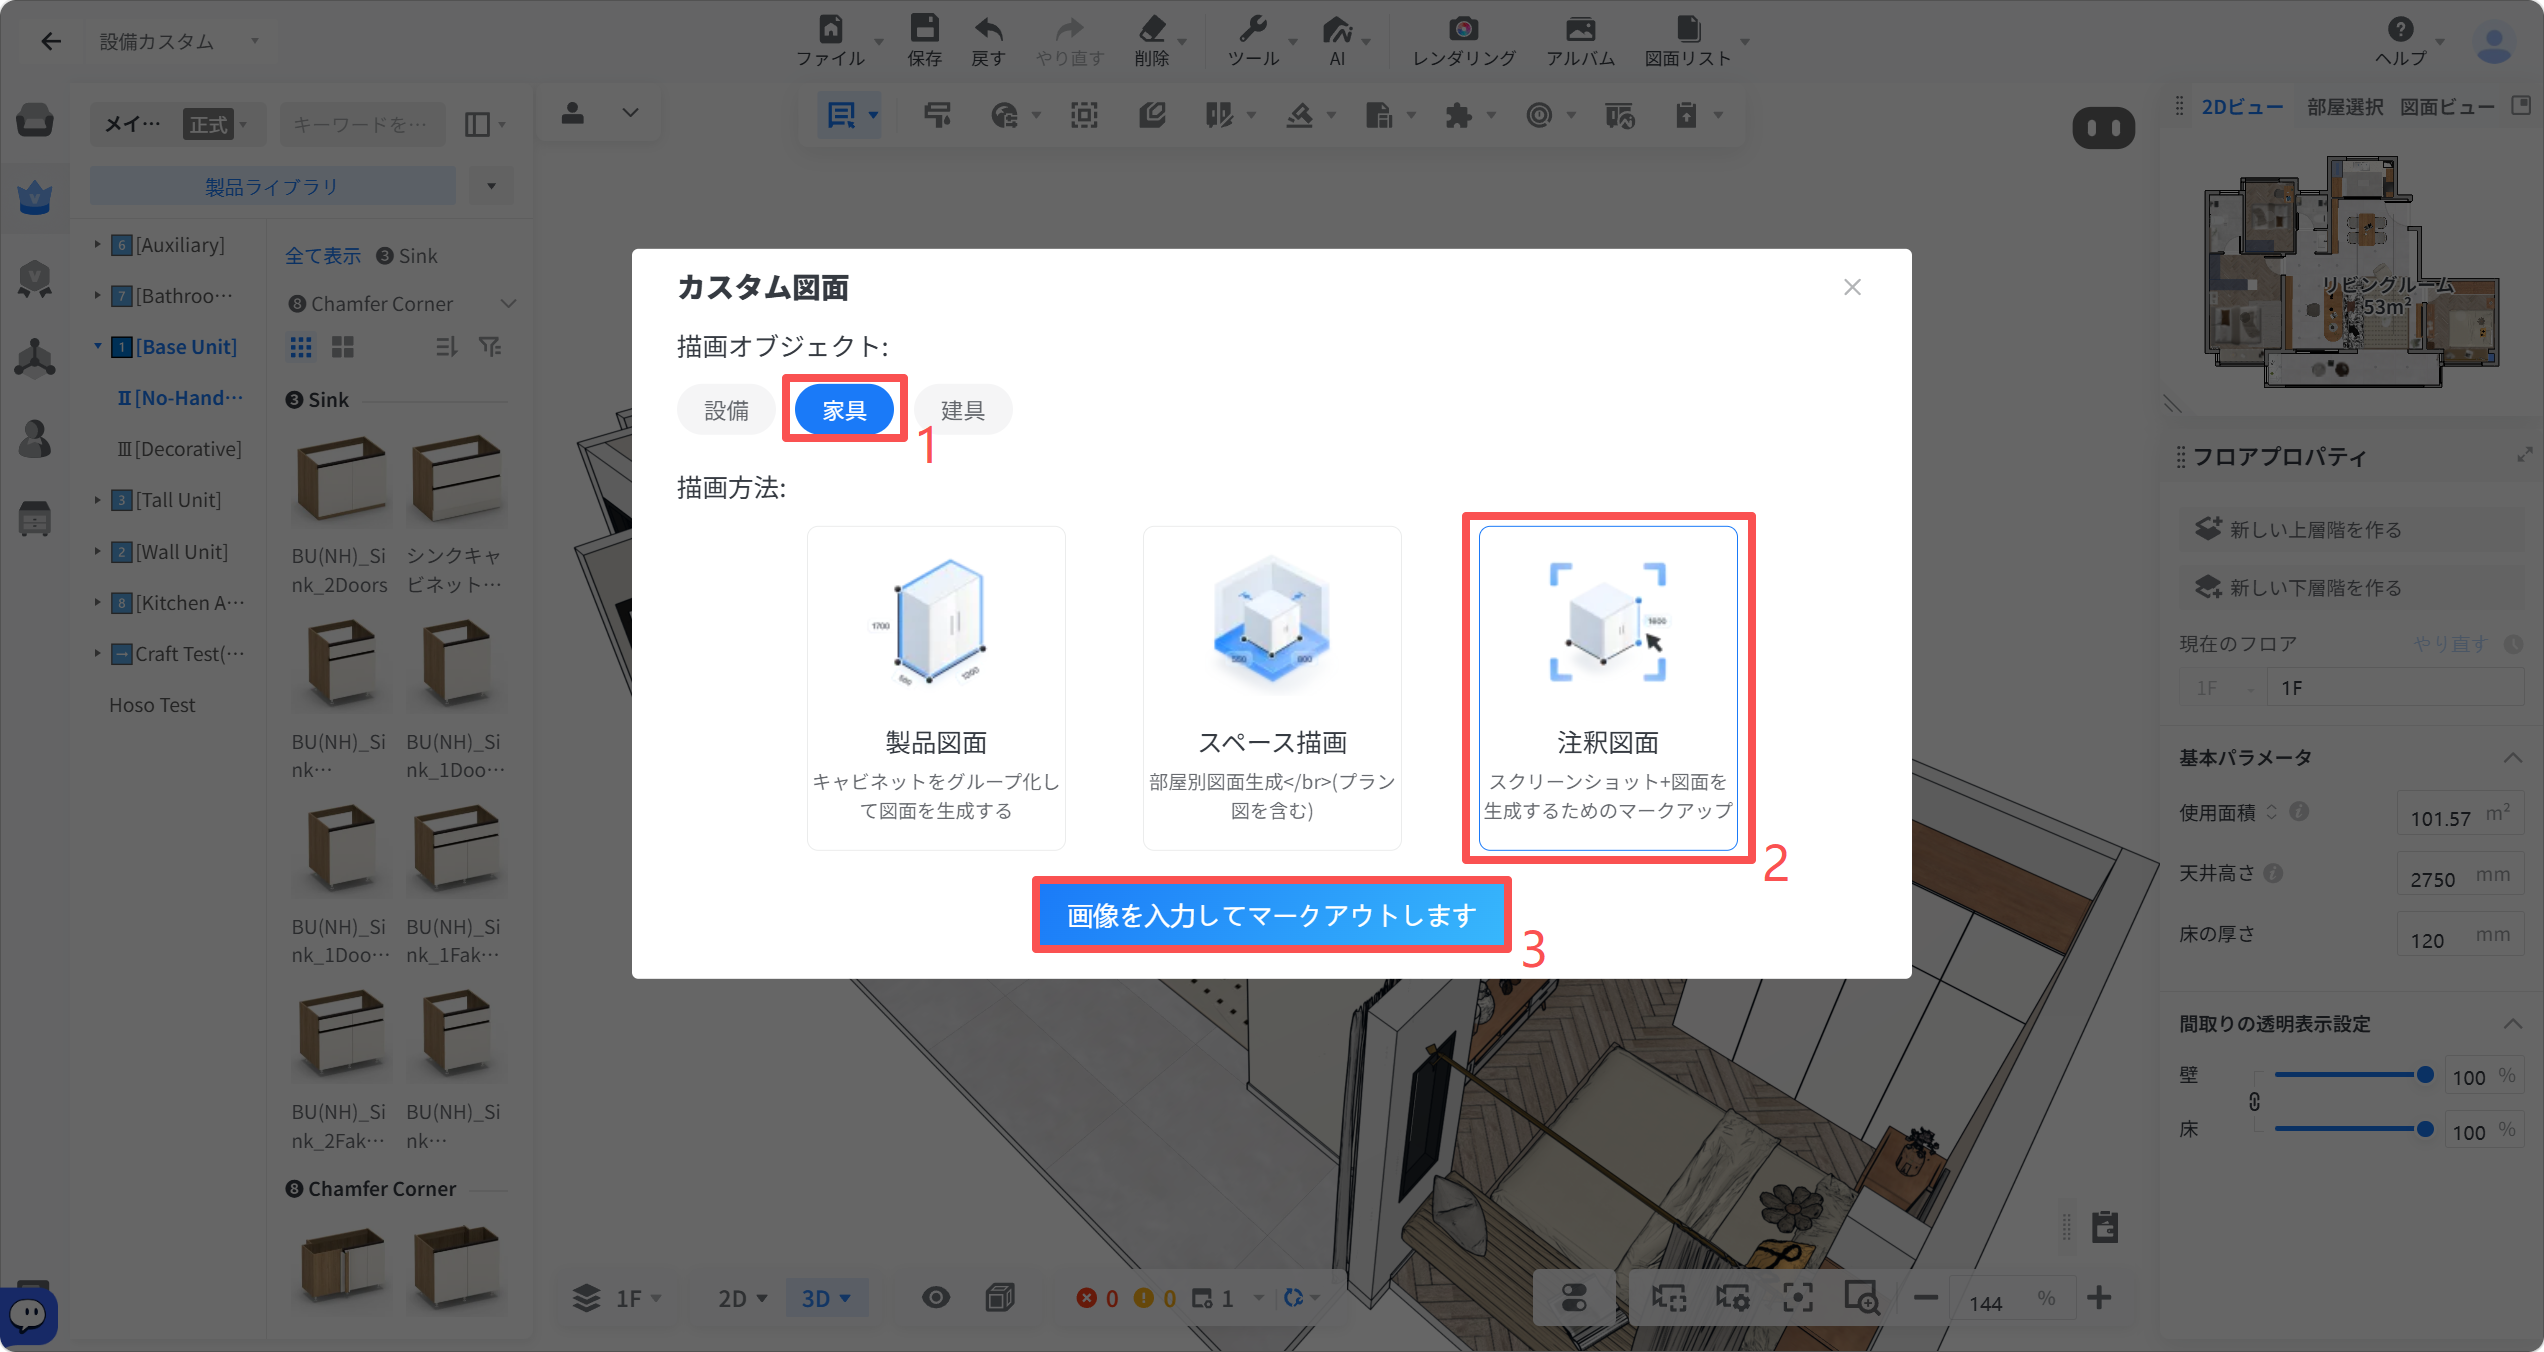Switch to large grid view icon
Viewport: 2544px width, 1352px height.
coord(343,347)
